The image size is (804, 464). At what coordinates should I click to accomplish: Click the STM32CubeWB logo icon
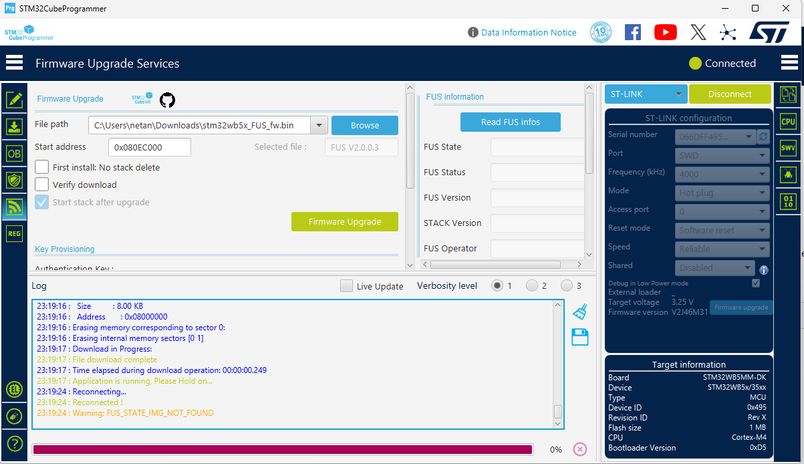142,98
